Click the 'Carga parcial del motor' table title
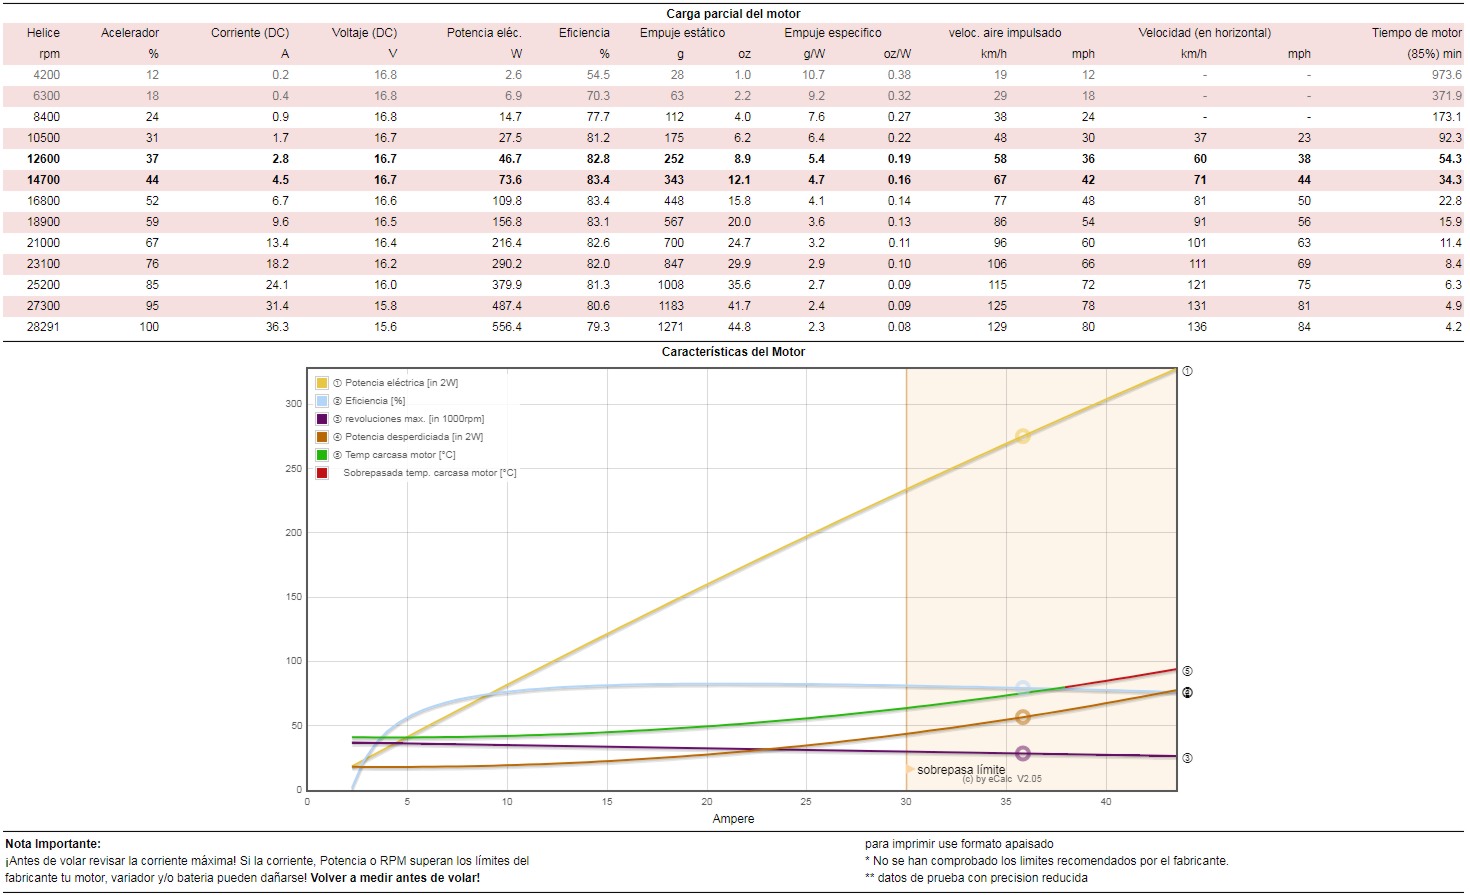This screenshot has width=1470, height=895. tap(733, 14)
